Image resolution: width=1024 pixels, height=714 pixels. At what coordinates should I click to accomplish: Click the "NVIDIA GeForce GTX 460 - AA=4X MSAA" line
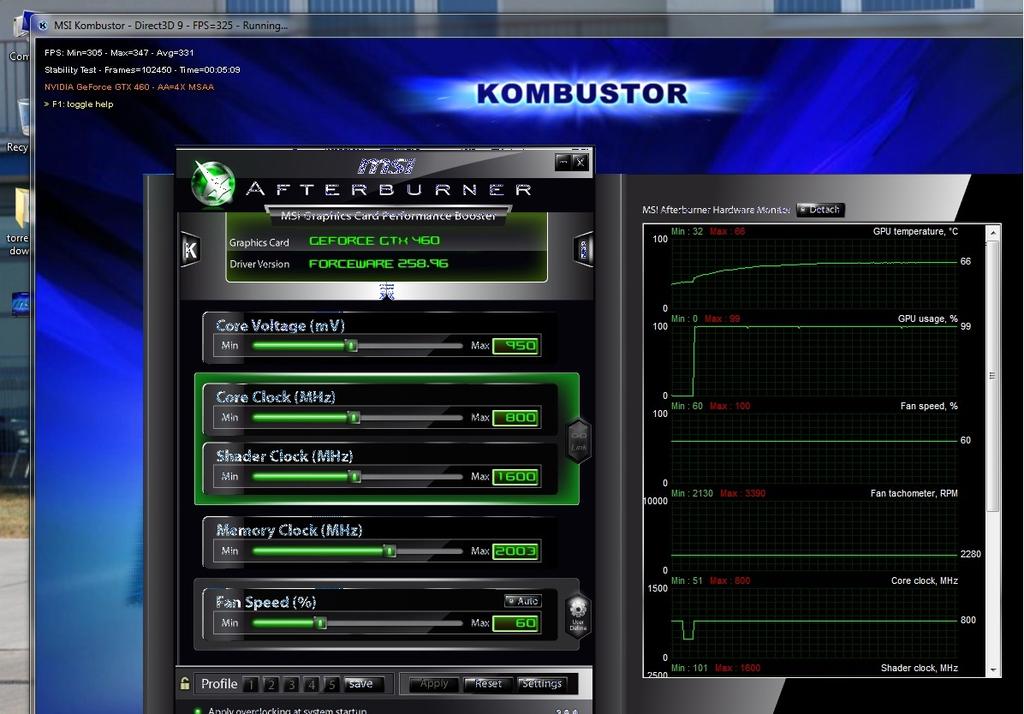[x=129, y=86]
